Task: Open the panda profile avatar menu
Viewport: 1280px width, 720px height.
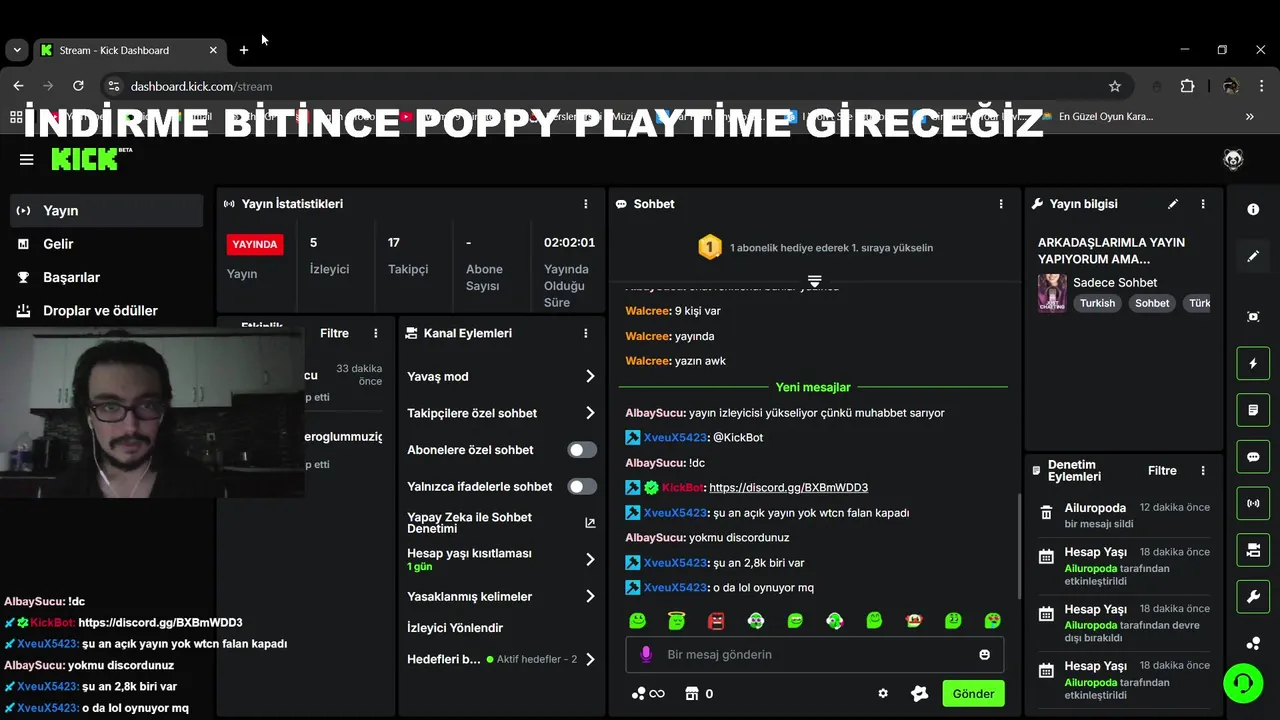Action: 1233,160
